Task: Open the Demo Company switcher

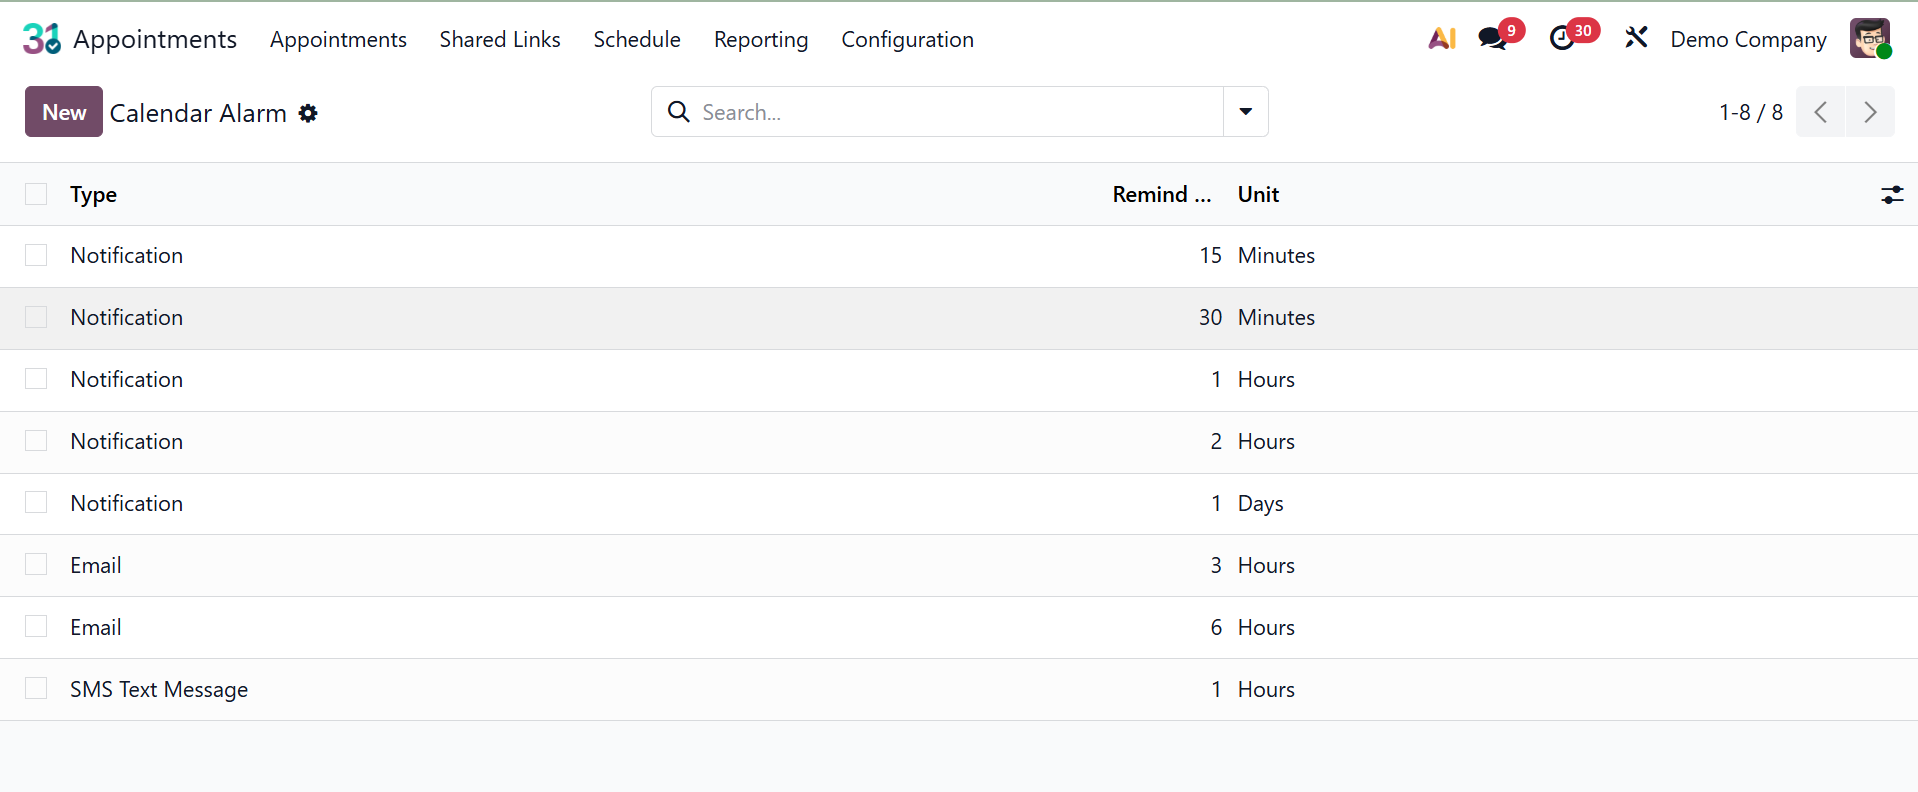Action: coord(1748,40)
